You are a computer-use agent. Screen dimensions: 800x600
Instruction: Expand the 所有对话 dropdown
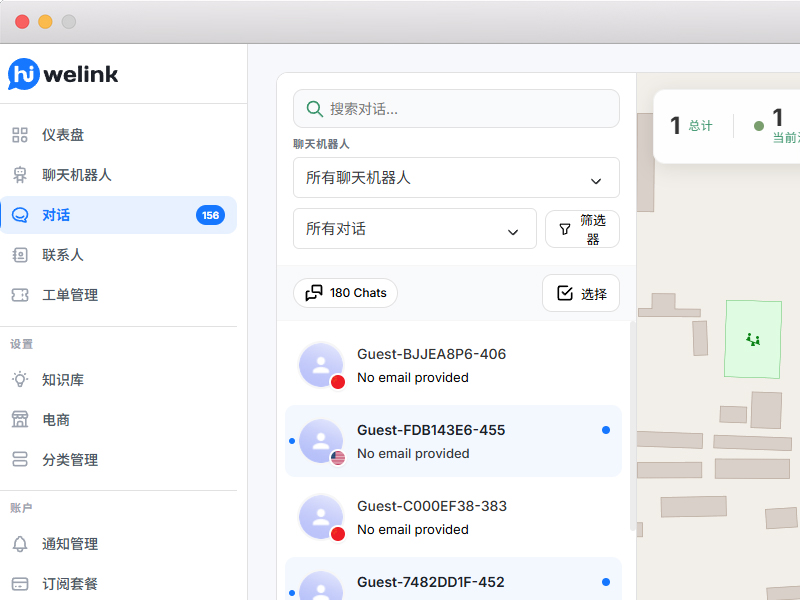[x=415, y=229]
